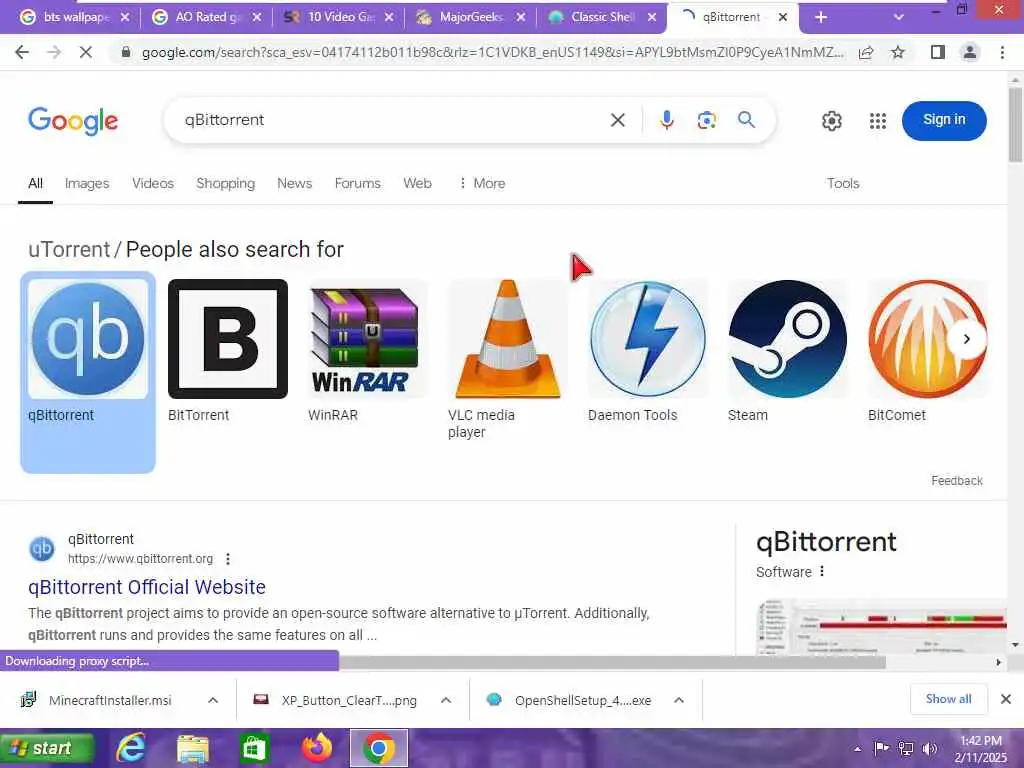This screenshot has width=1024, height=768.
Task: Share this page from the address bar
Action: (866, 52)
